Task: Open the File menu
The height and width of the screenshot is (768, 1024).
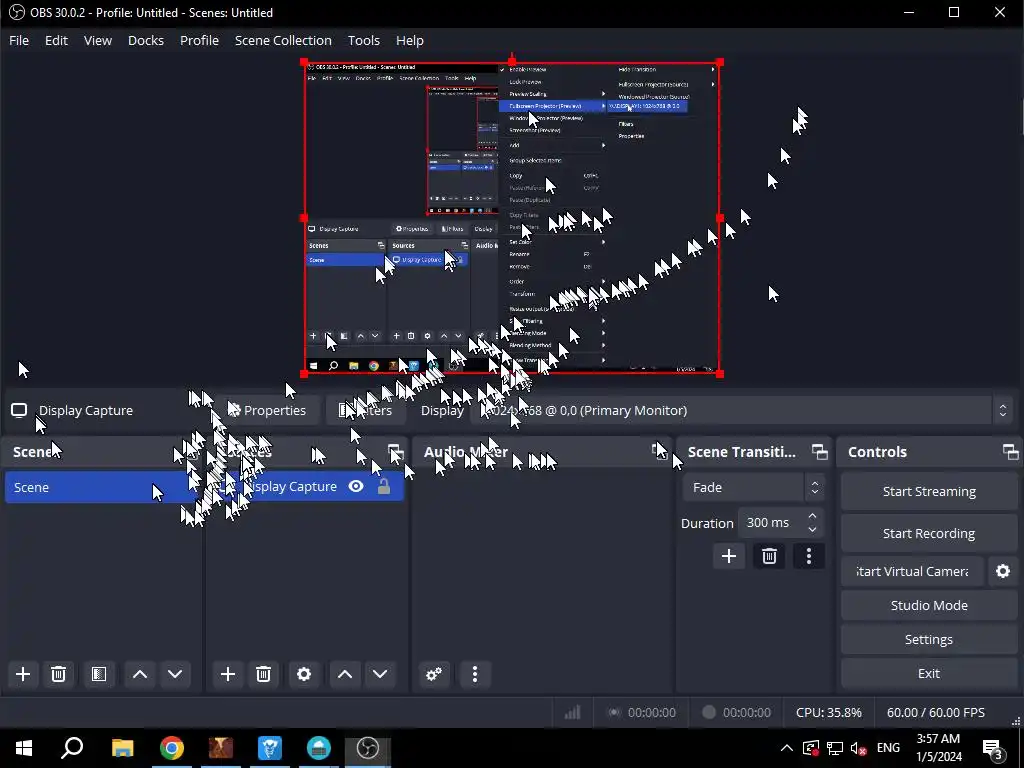Action: [x=19, y=40]
